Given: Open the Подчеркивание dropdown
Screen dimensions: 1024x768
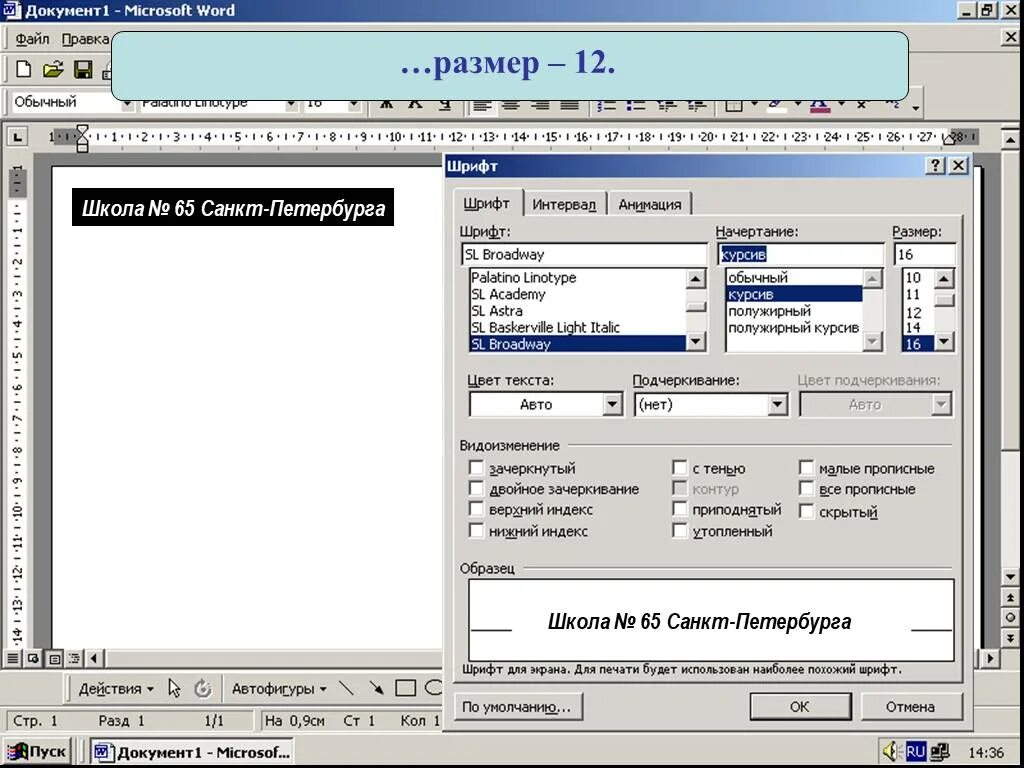Looking at the screenshot, I should click(x=777, y=404).
